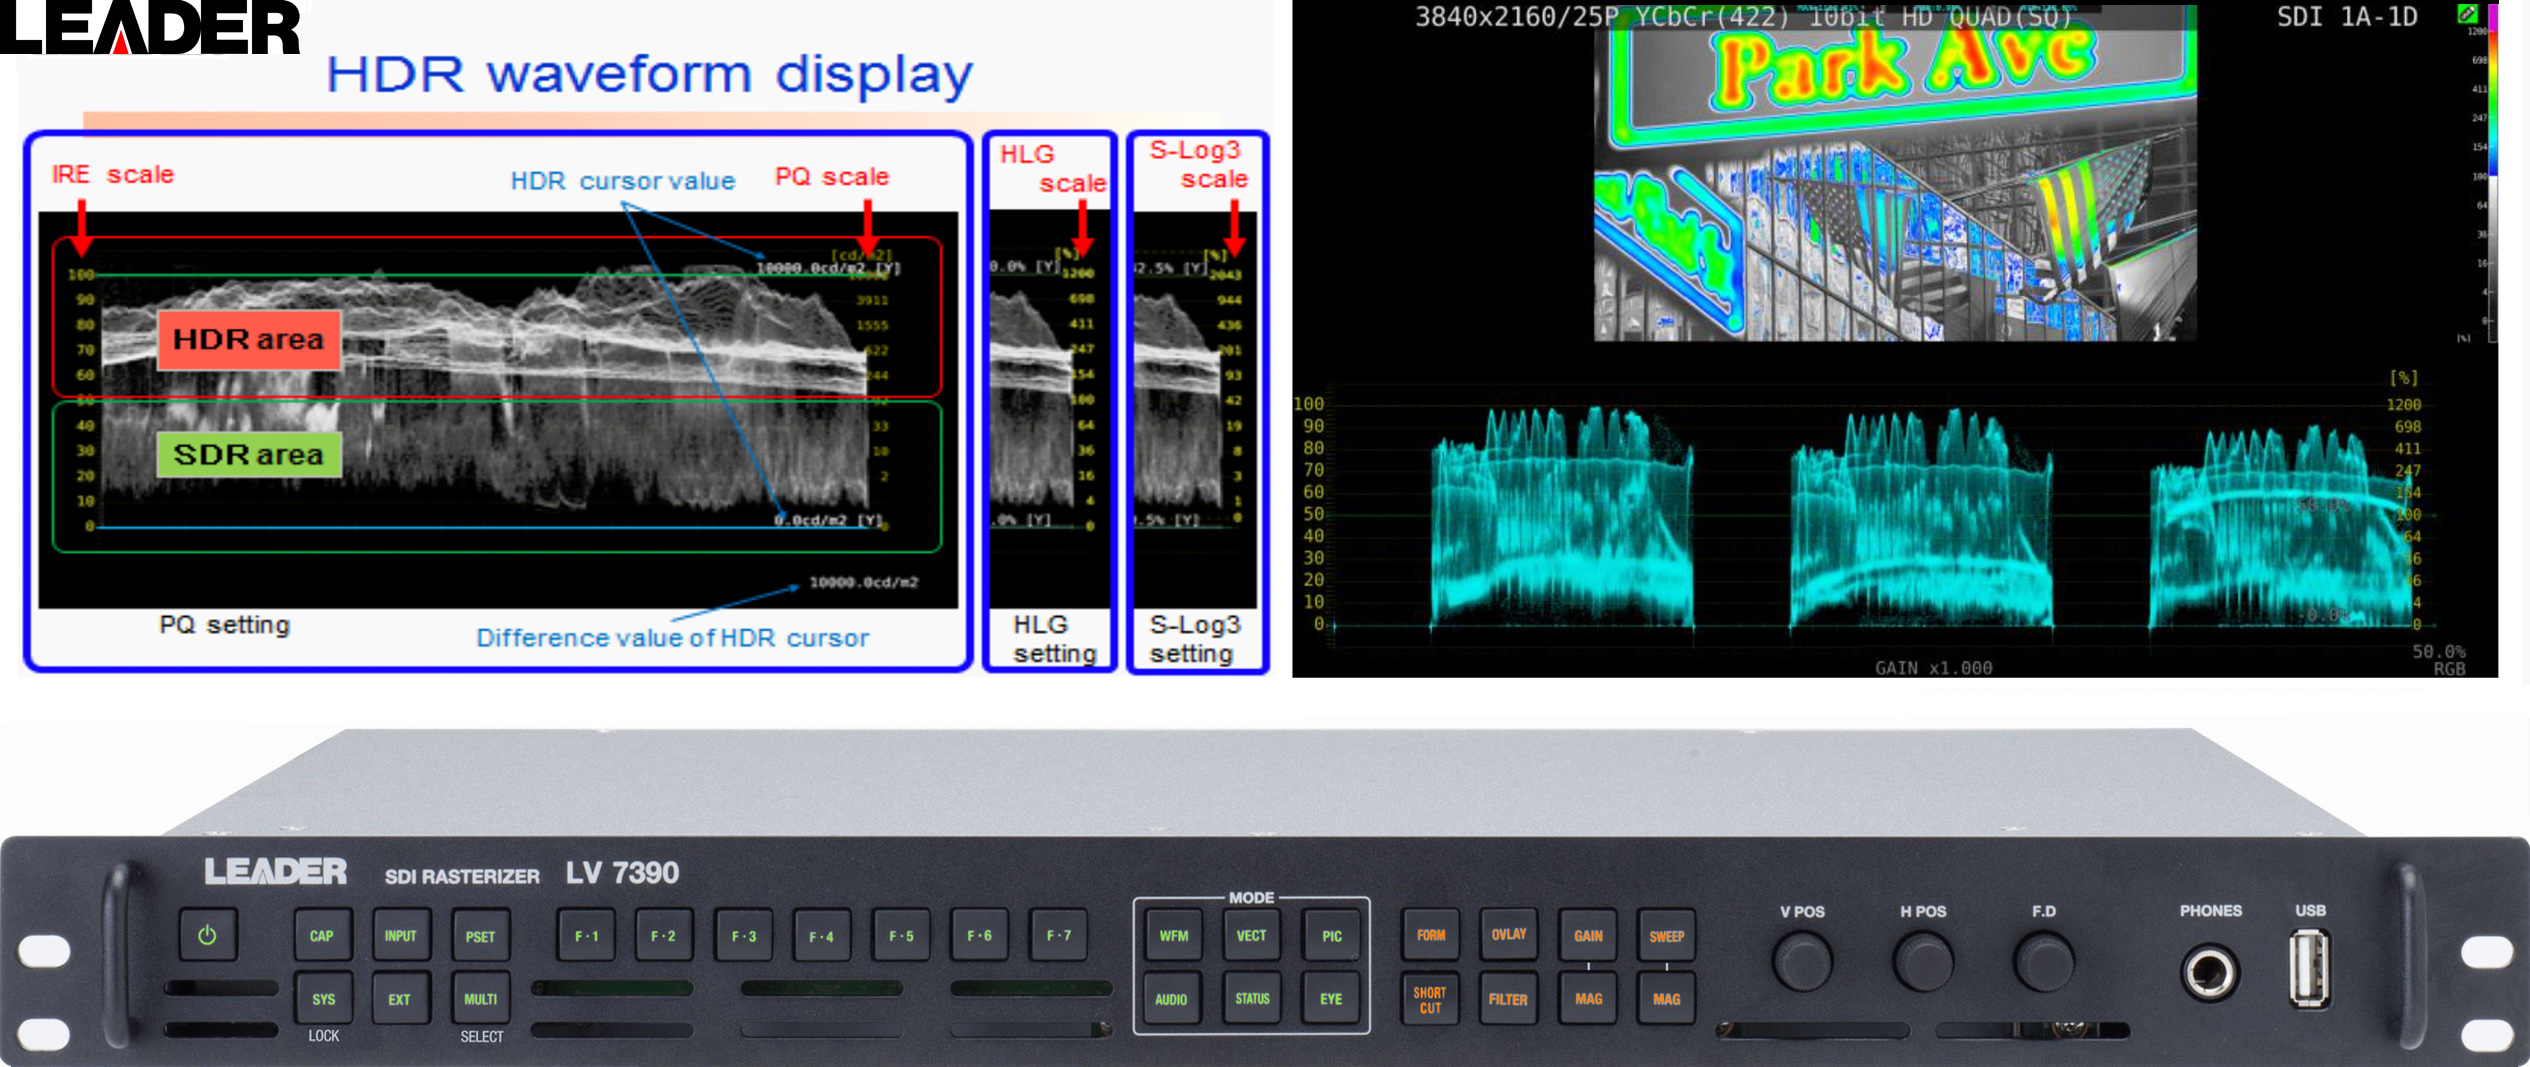Activate the AUDIO monitoring mode
This screenshot has width=2530, height=1067.
coord(1173,997)
